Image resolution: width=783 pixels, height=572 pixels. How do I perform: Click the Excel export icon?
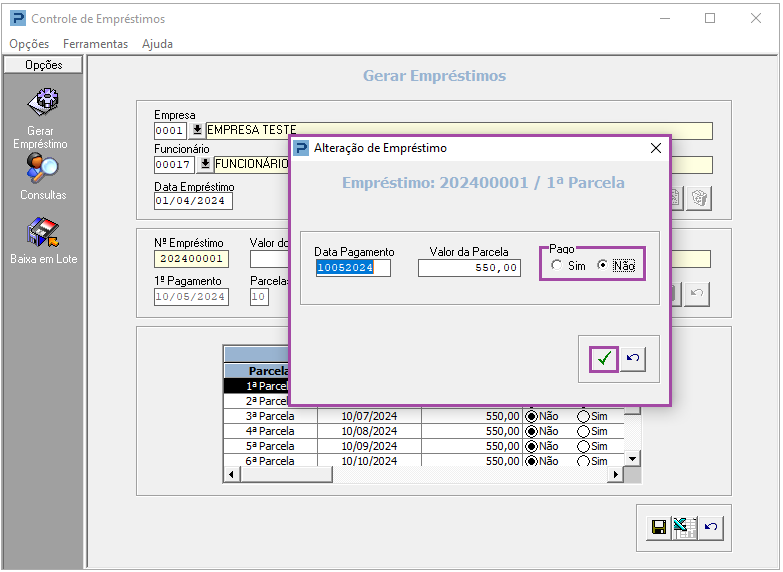click(685, 528)
